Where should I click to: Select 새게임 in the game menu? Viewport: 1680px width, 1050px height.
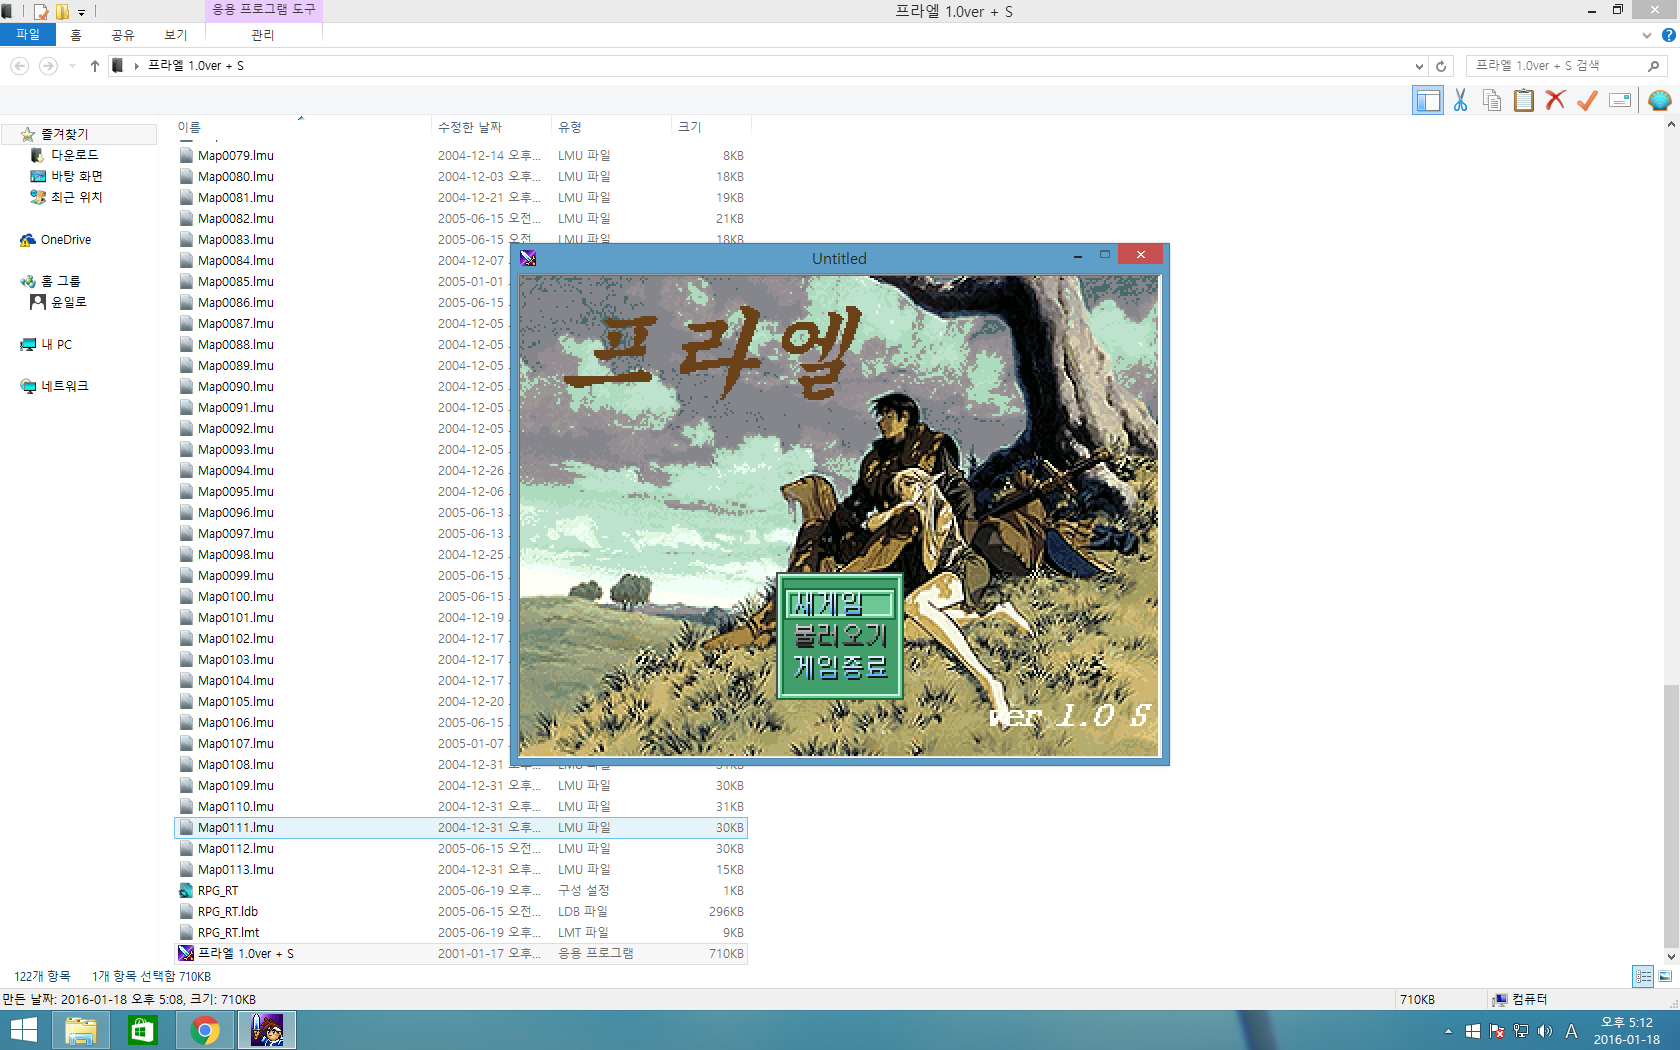click(x=840, y=604)
